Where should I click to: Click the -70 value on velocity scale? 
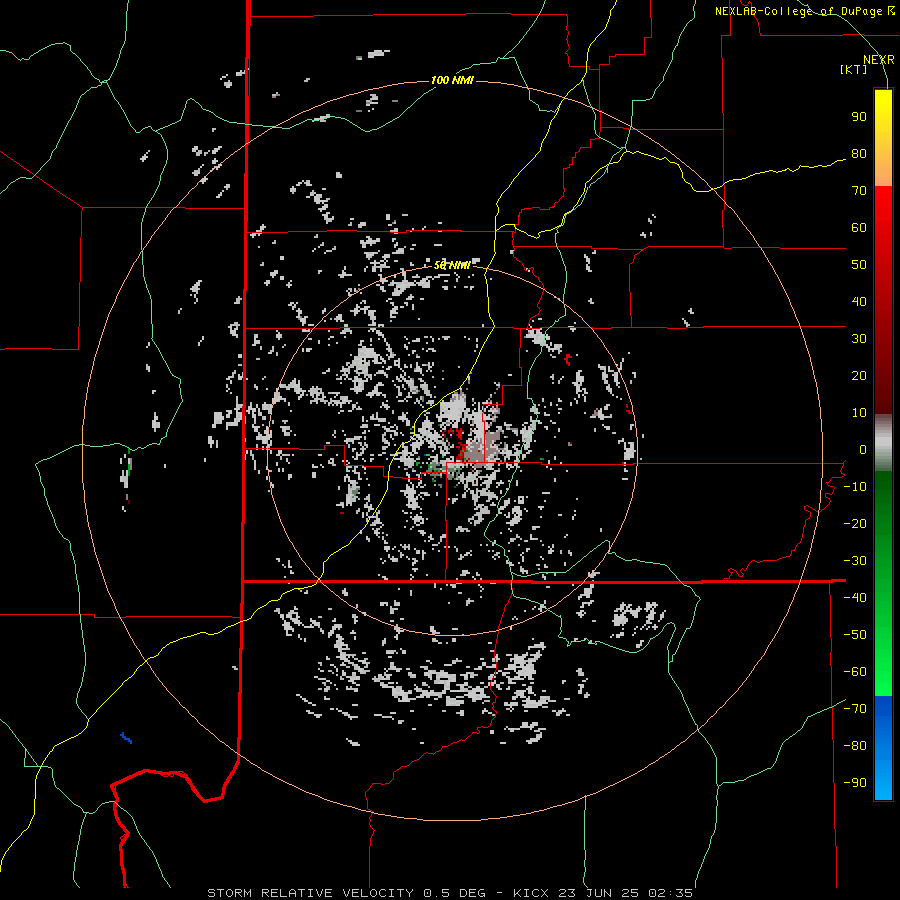click(x=855, y=709)
